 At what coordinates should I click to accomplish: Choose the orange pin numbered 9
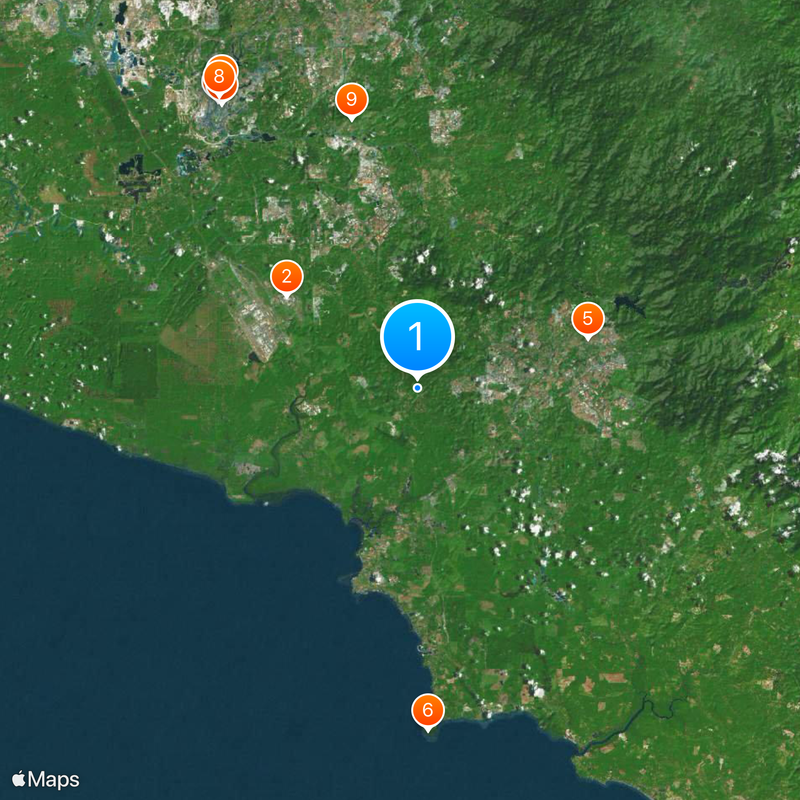click(x=352, y=99)
